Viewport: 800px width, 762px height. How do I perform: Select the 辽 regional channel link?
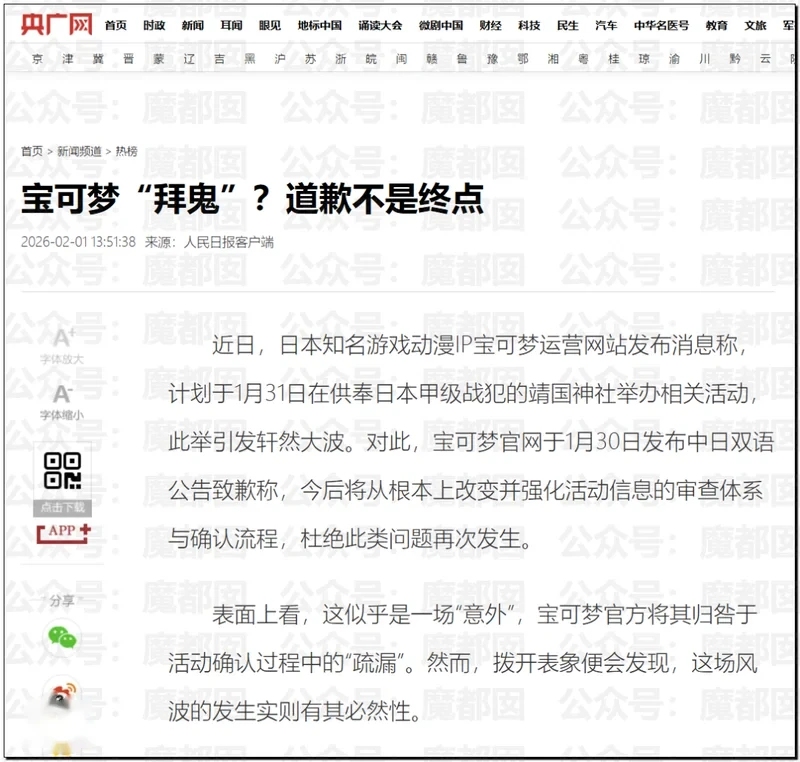coord(189,59)
